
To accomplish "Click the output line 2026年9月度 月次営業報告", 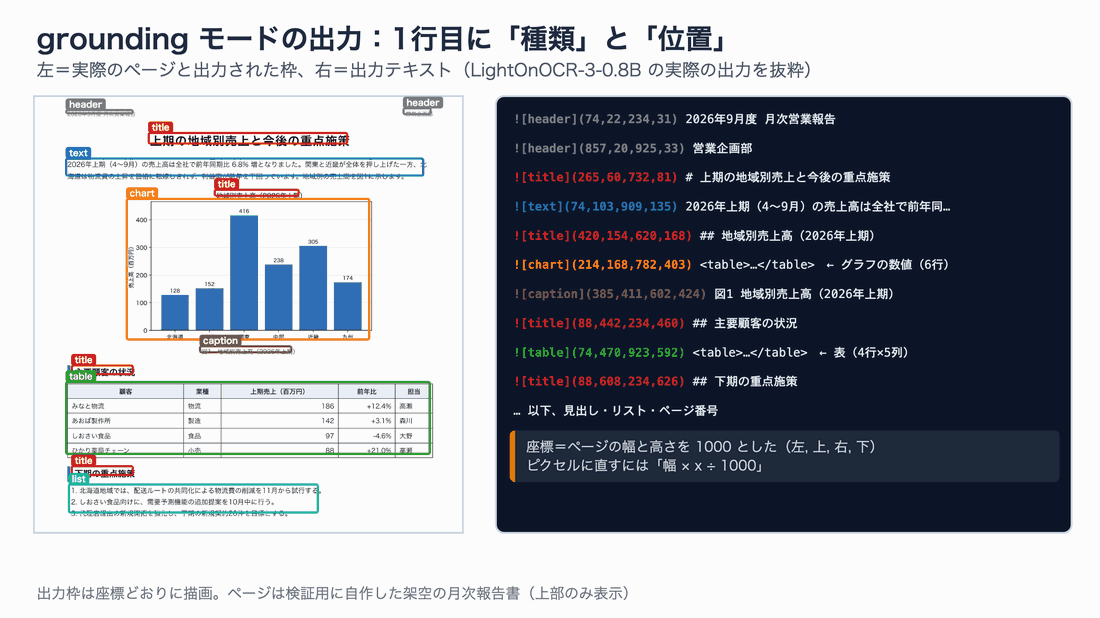I will [674, 119].
